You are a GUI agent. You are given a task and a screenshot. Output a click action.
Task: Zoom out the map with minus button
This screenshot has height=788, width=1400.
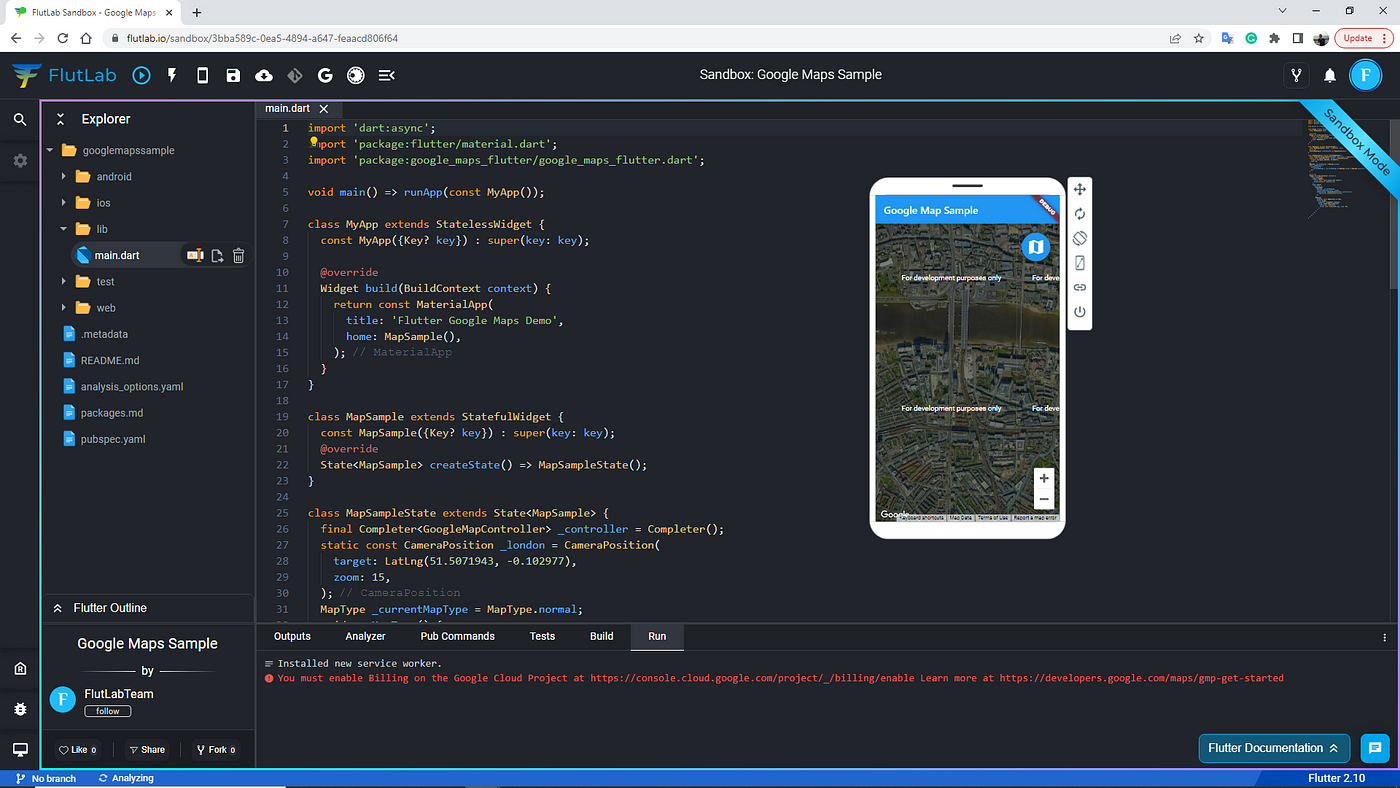click(x=1044, y=500)
